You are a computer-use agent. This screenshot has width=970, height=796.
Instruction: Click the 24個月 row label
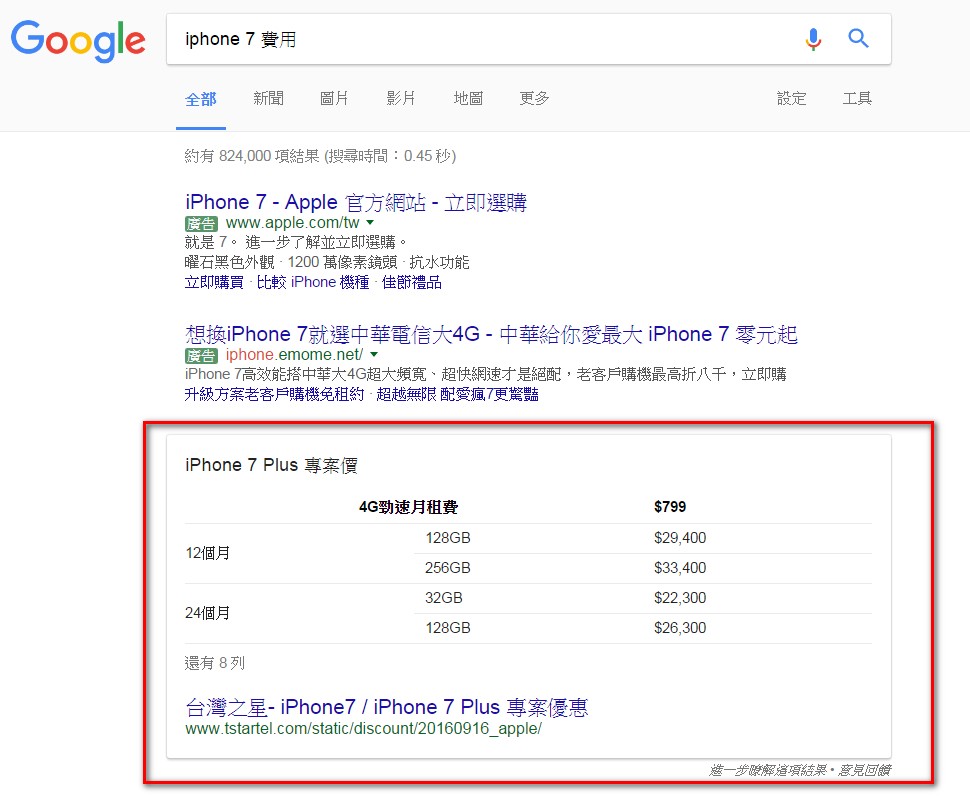click(207, 613)
